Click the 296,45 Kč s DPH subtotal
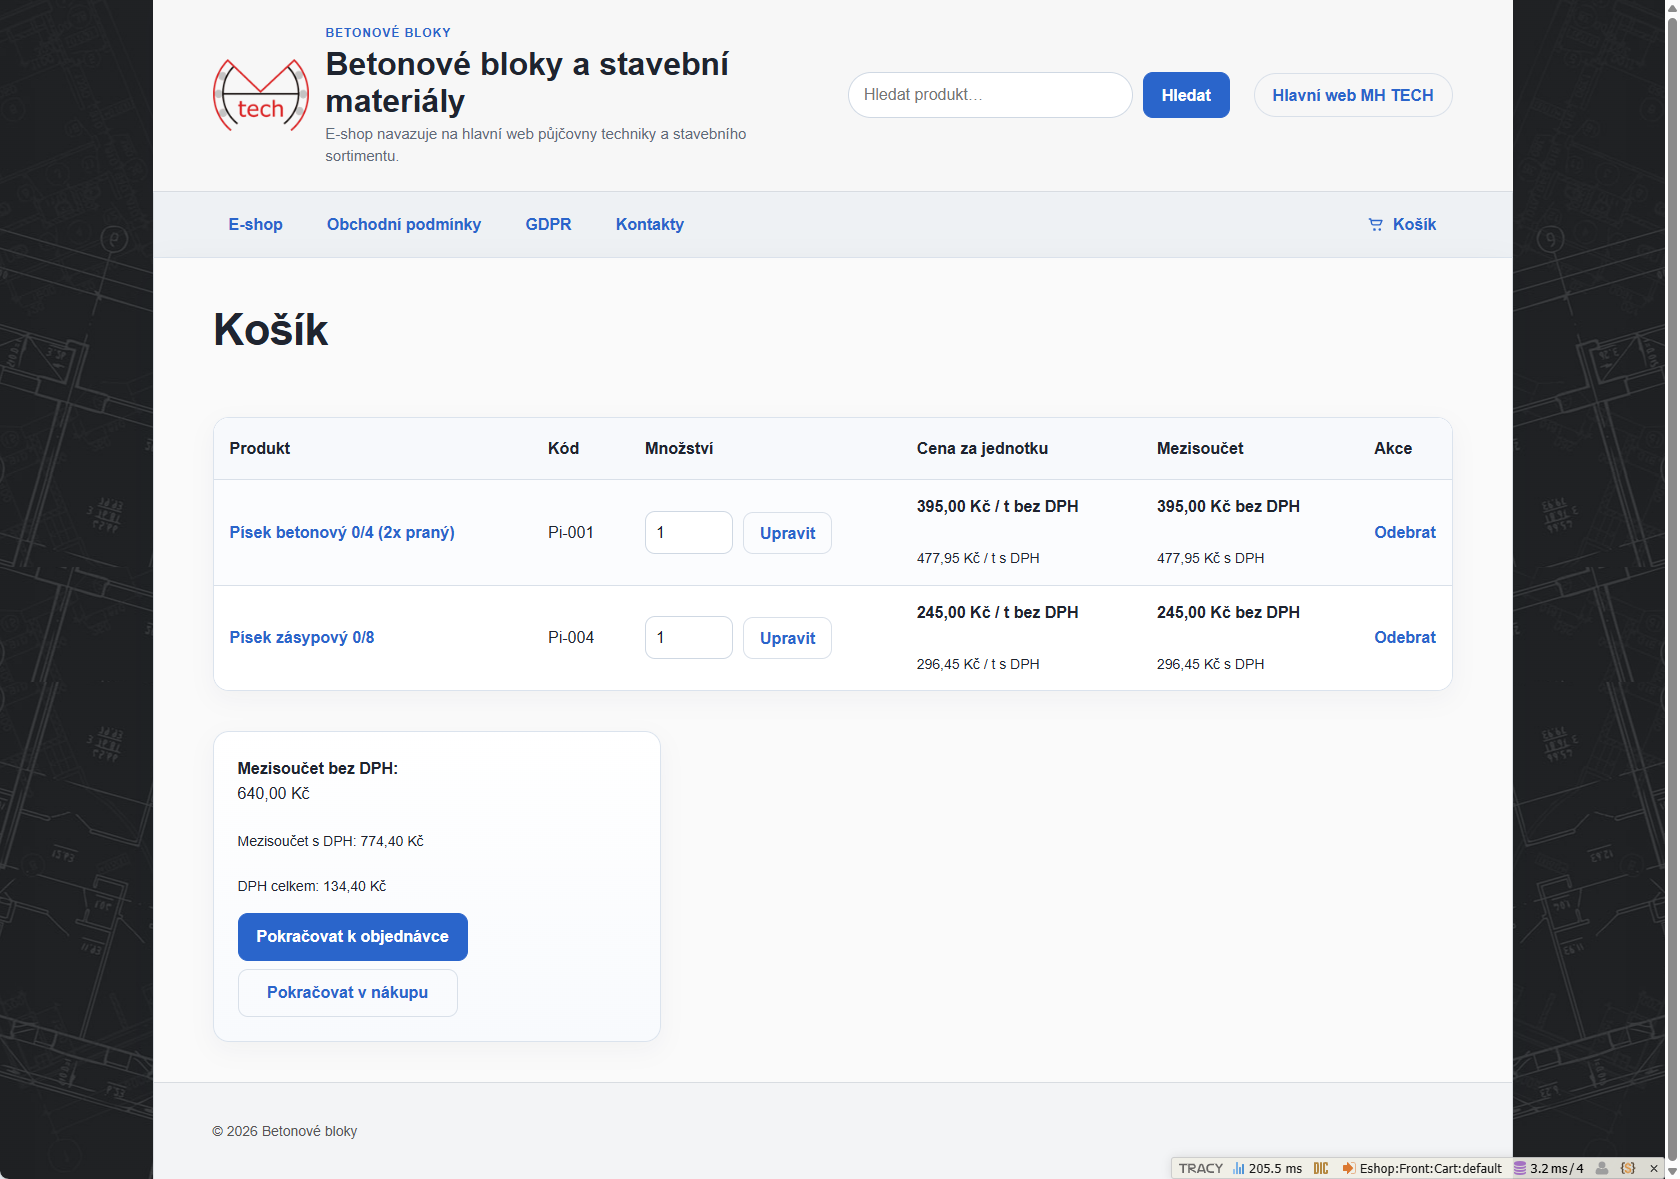1680x1179 pixels. (x=1211, y=664)
